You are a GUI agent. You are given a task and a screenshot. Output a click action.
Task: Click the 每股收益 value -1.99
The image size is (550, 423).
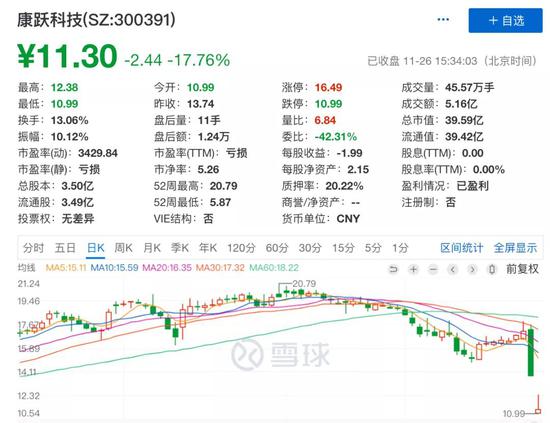coord(350,153)
